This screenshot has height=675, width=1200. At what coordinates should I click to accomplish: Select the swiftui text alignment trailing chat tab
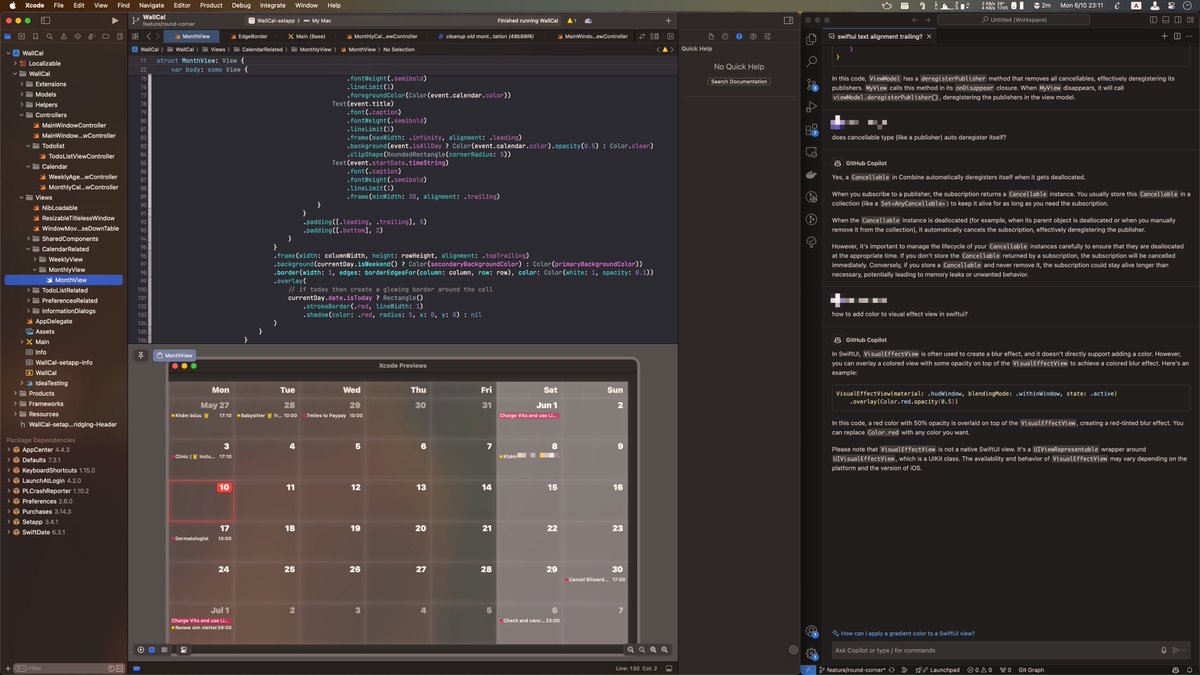(882, 36)
